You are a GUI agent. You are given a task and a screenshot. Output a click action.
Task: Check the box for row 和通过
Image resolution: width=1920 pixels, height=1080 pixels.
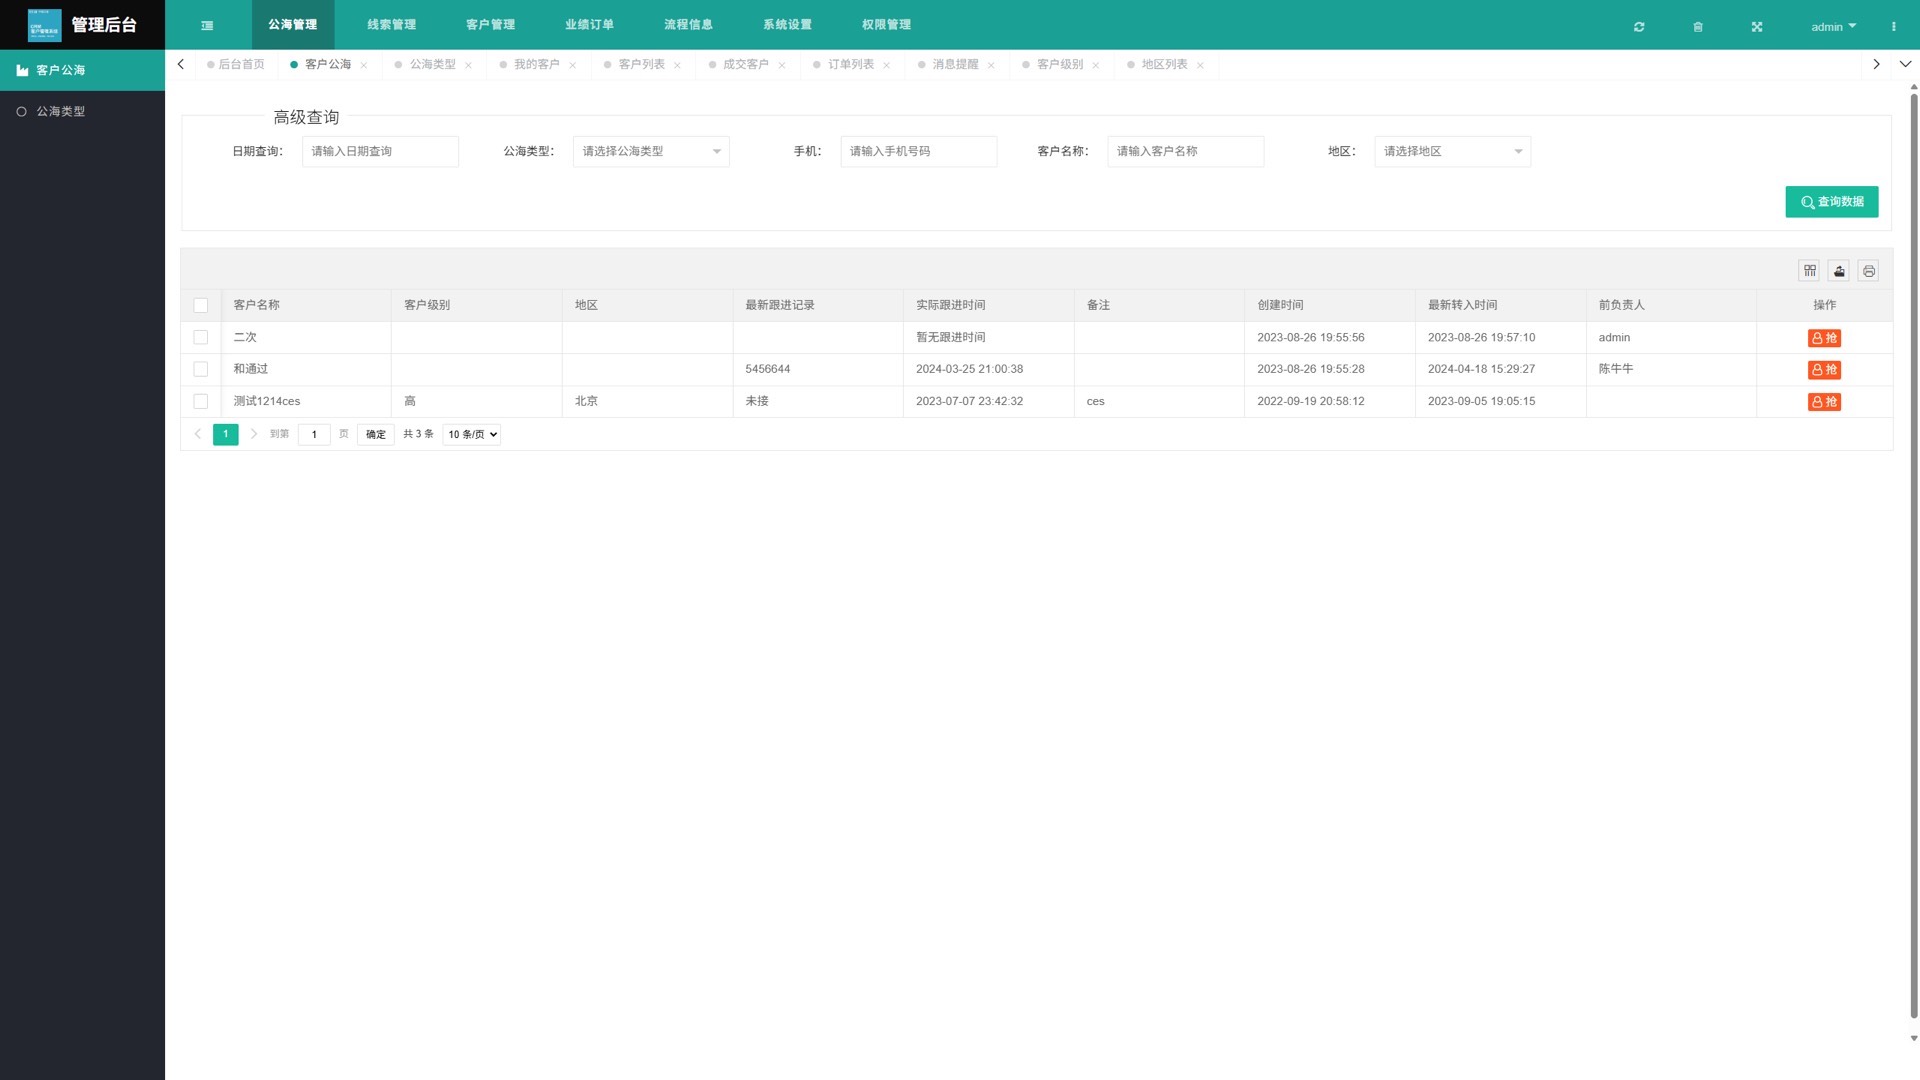coord(201,369)
